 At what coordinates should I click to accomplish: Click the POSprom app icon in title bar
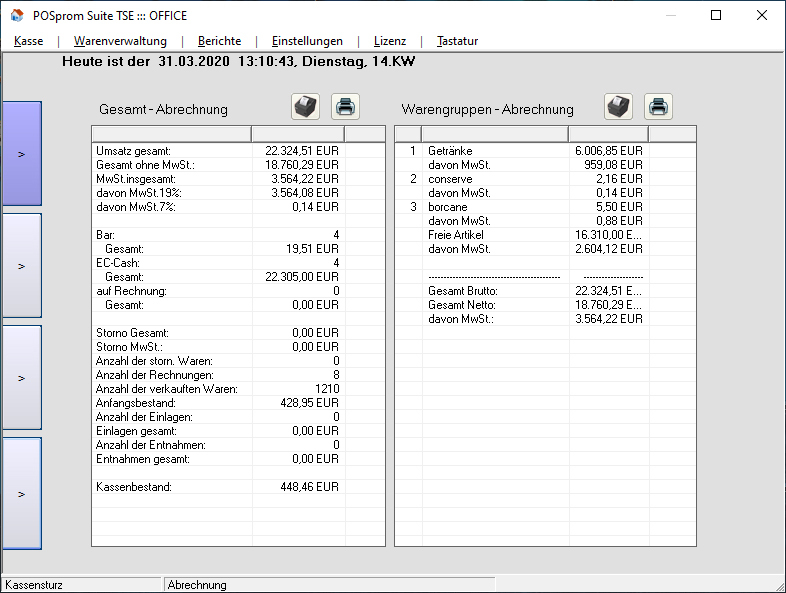[x=17, y=16]
